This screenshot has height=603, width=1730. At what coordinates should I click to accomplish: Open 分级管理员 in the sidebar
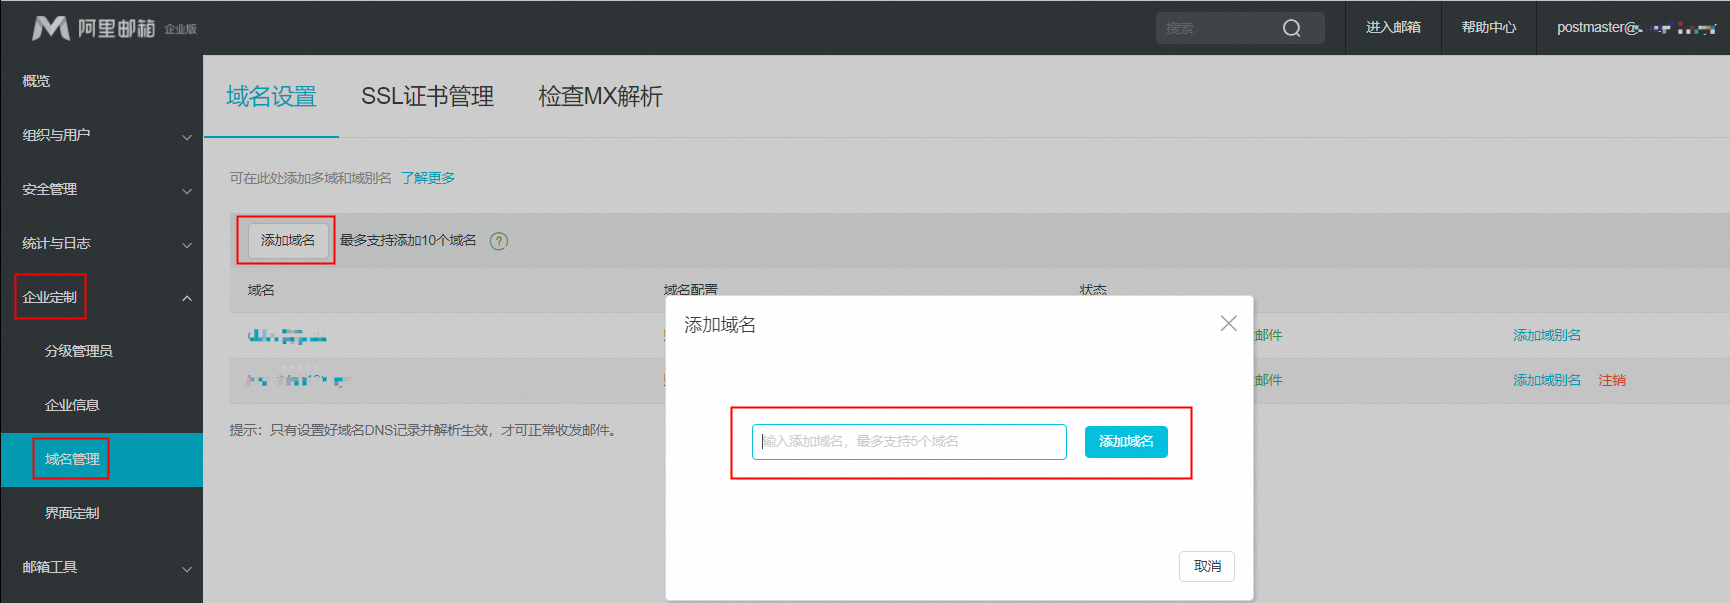tap(79, 351)
